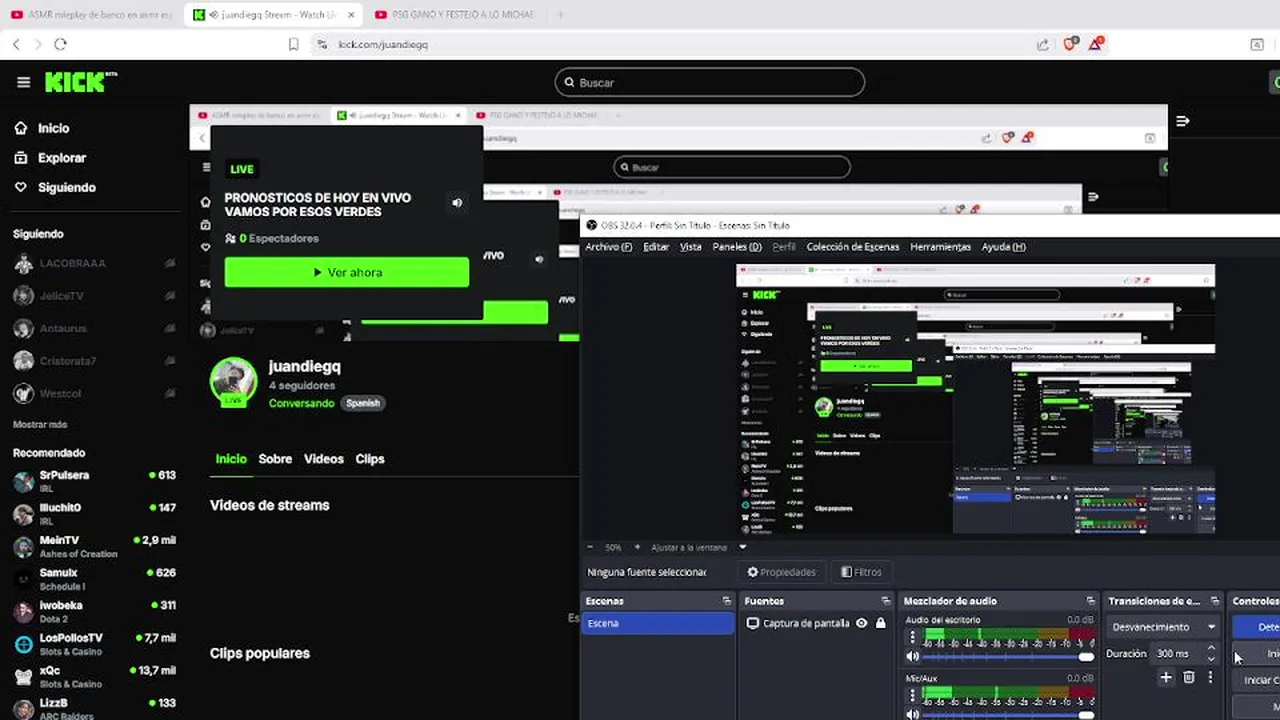Click the green Ver ahora button
The height and width of the screenshot is (720, 1280).
click(346, 272)
